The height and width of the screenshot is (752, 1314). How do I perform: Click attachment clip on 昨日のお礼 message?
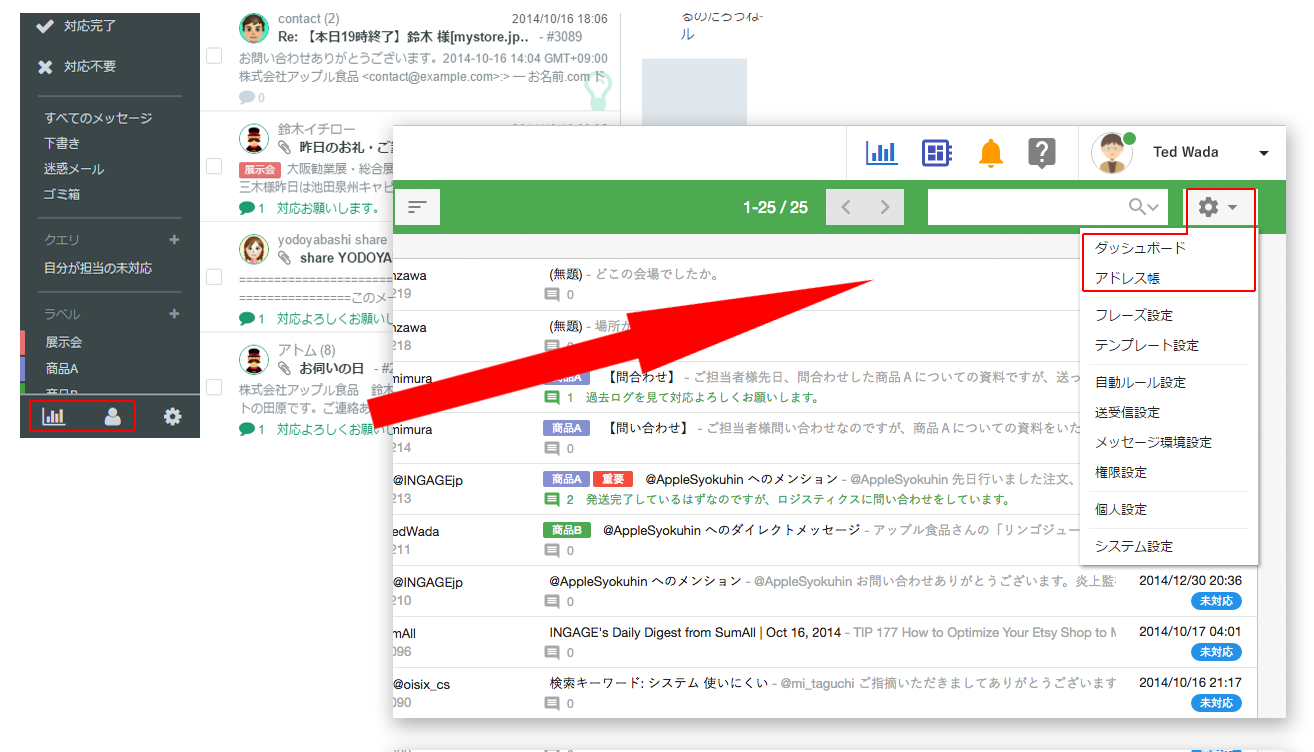pos(284,147)
